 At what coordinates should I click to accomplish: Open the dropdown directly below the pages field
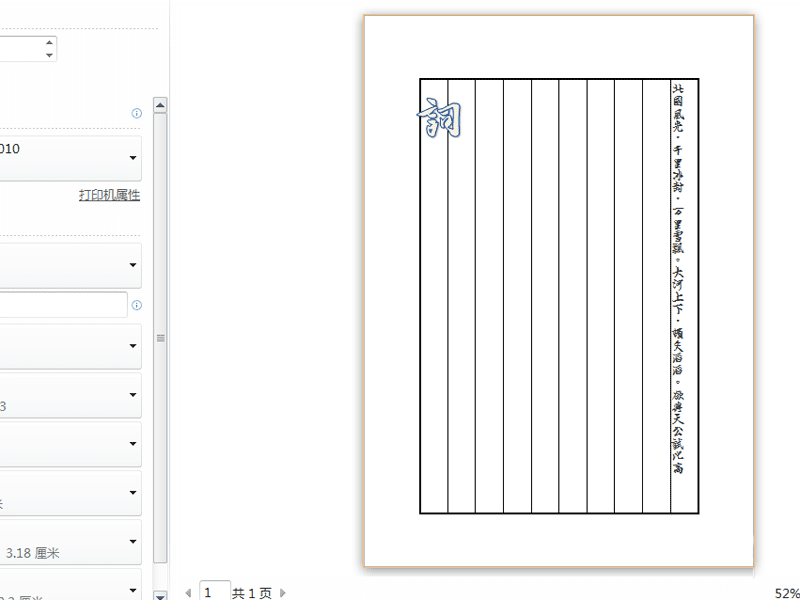[x=70, y=346]
